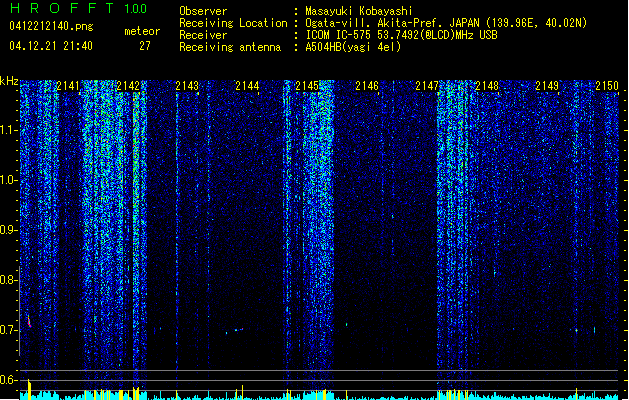629x400 pixels.
Task: Click the A504HB(yagi 4el) antenna text
Action: click(x=353, y=47)
